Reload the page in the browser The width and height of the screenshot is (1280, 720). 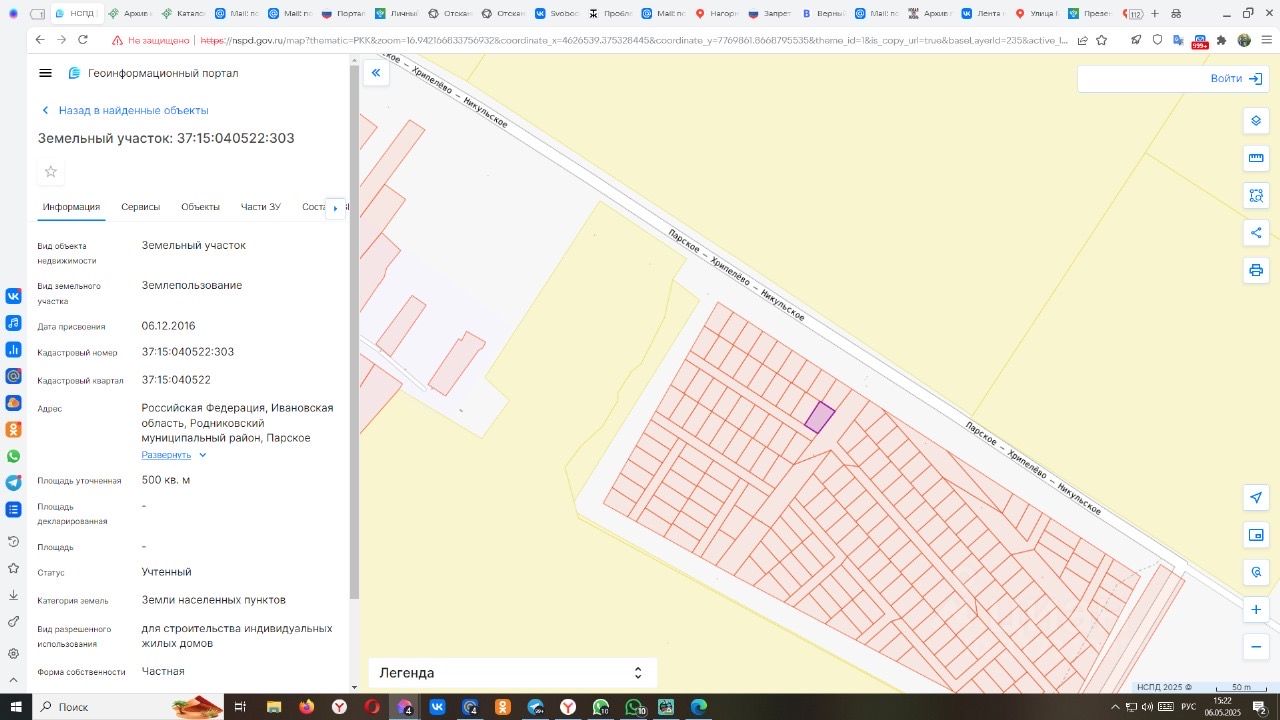(83, 40)
